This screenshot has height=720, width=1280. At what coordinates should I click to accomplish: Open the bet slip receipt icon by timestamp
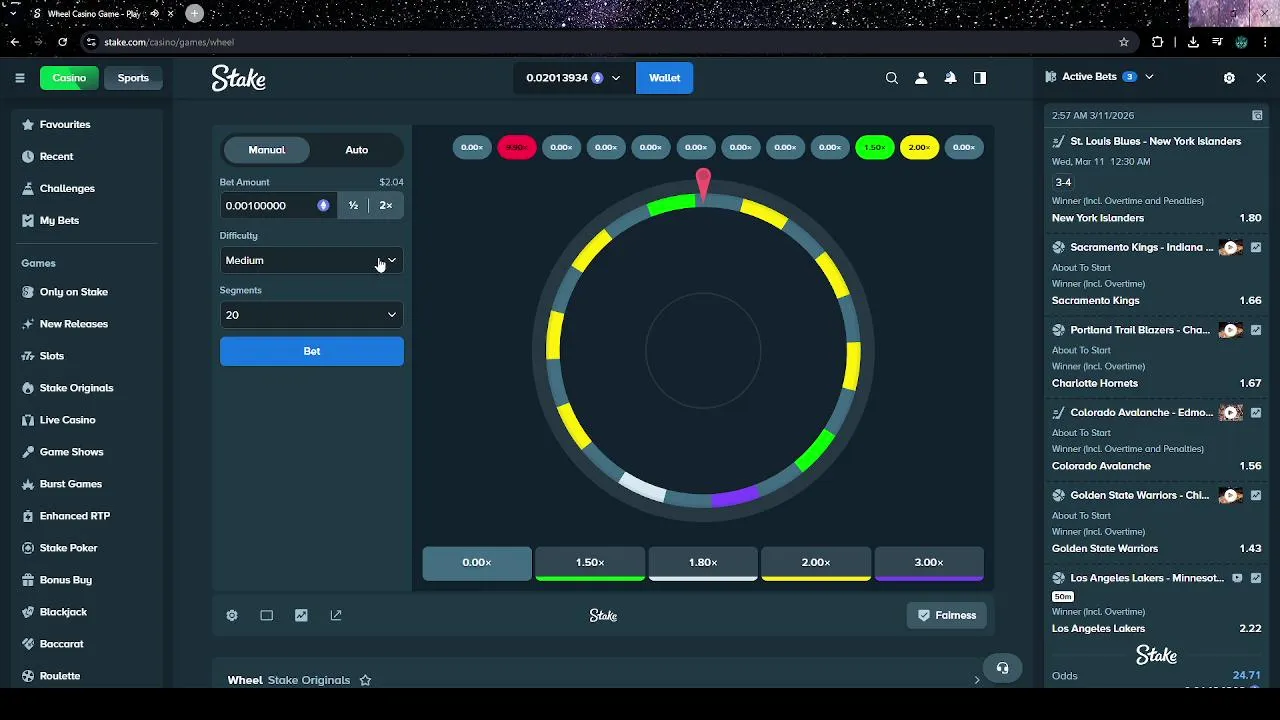click(1257, 116)
